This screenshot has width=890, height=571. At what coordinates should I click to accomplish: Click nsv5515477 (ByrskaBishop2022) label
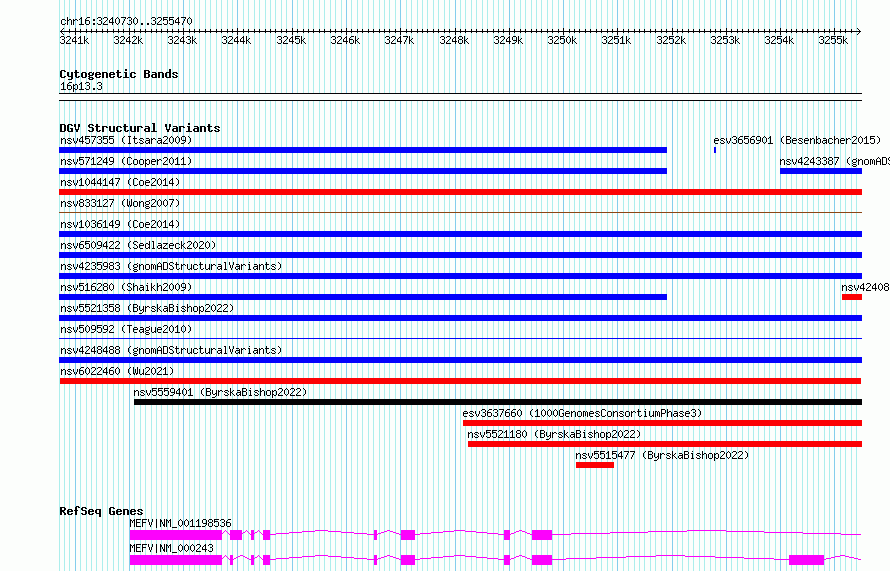[662, 455]
